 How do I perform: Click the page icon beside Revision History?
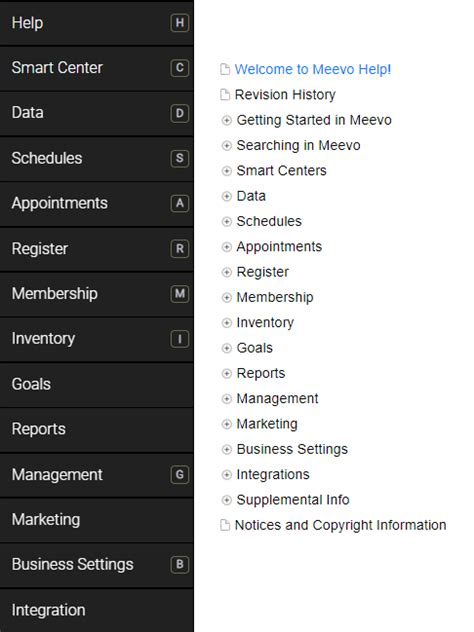coord(225,95)
